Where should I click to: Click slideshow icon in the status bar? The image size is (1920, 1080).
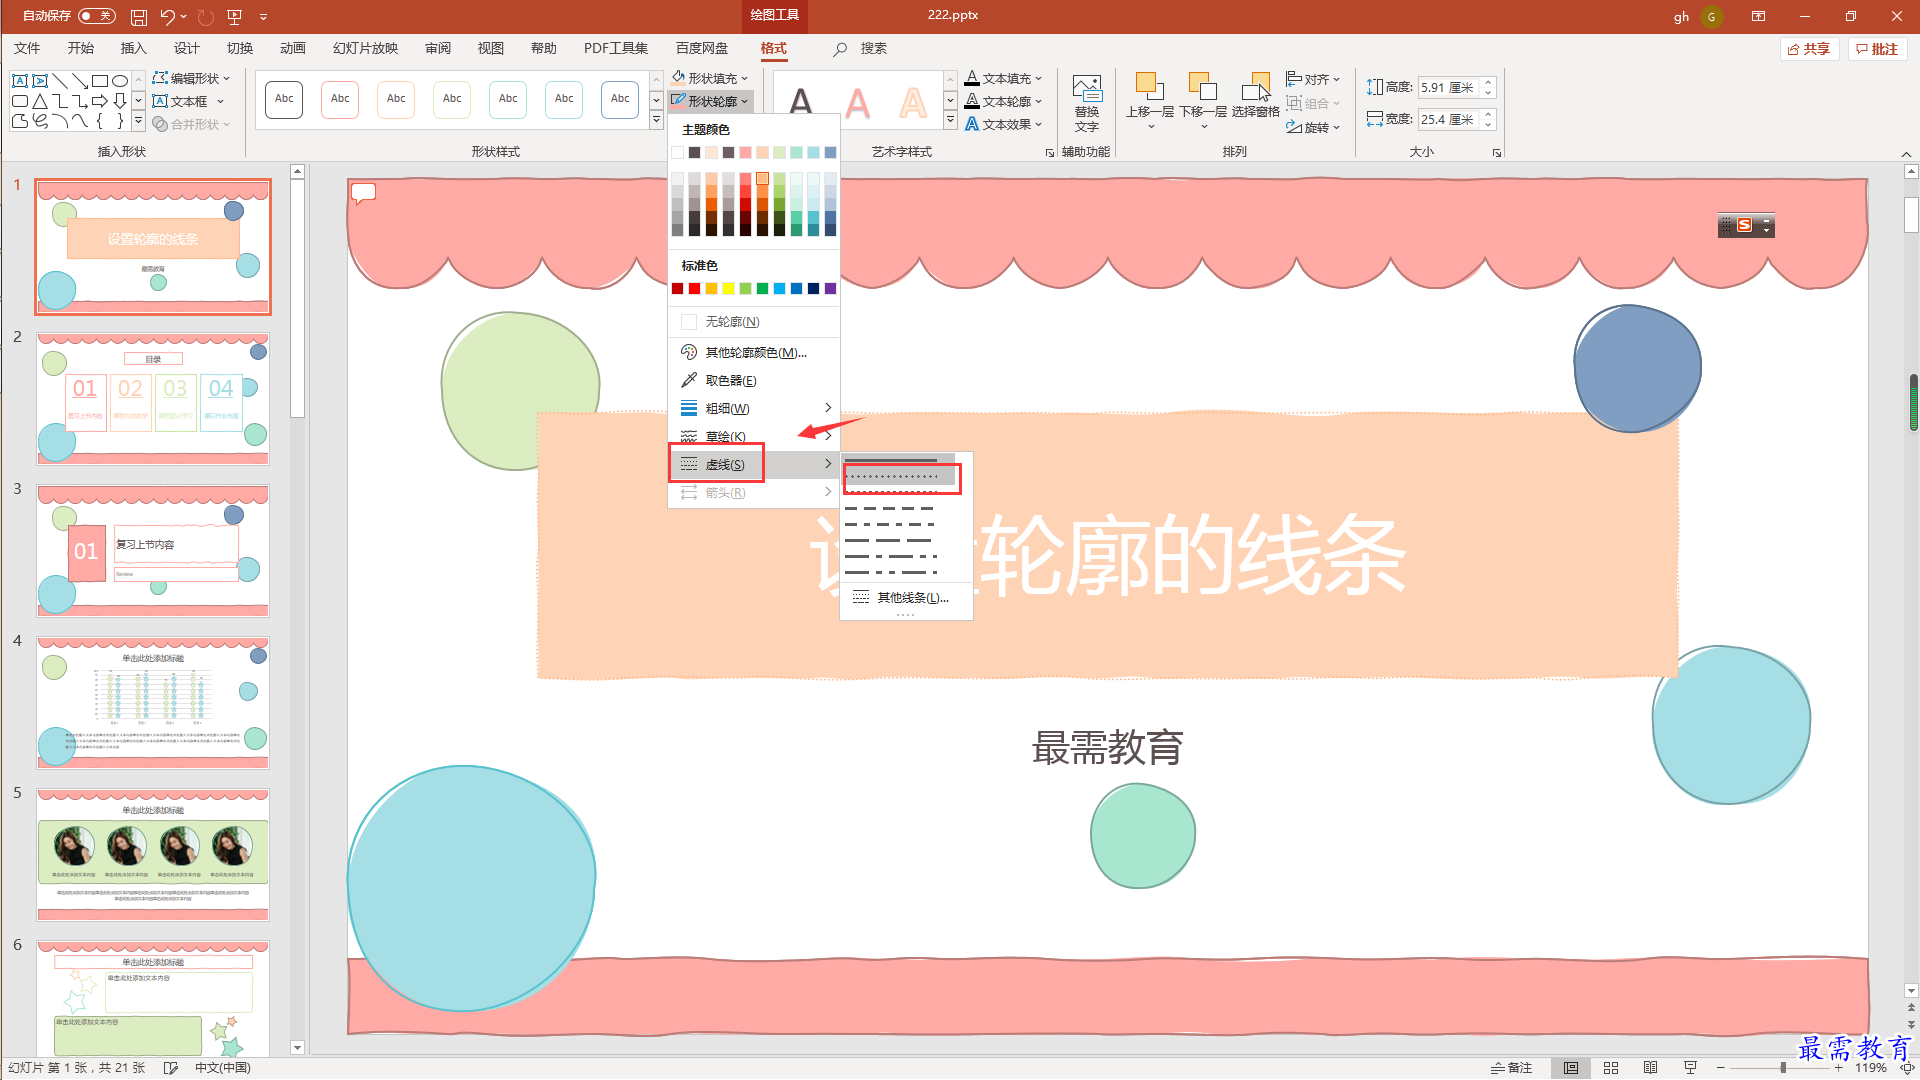pyautogui.click(x=1691, y=1068)
